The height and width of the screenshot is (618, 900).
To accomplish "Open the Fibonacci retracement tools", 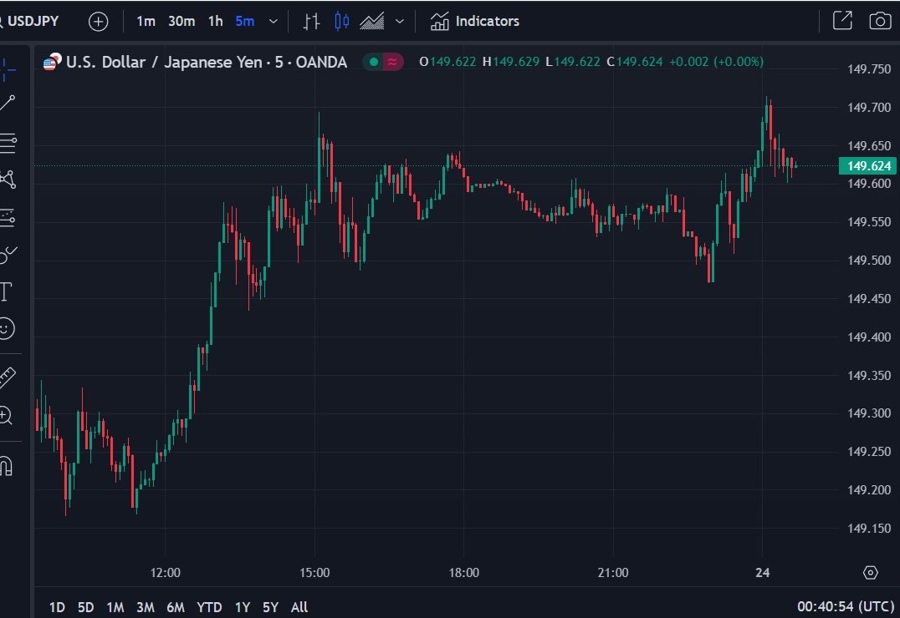I will [8, 142].
